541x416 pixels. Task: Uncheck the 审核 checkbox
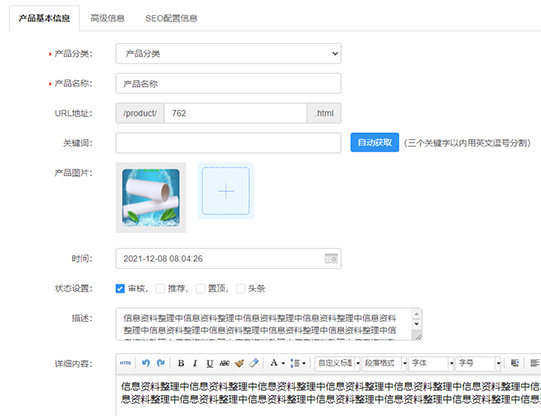[x=120, y=288]
